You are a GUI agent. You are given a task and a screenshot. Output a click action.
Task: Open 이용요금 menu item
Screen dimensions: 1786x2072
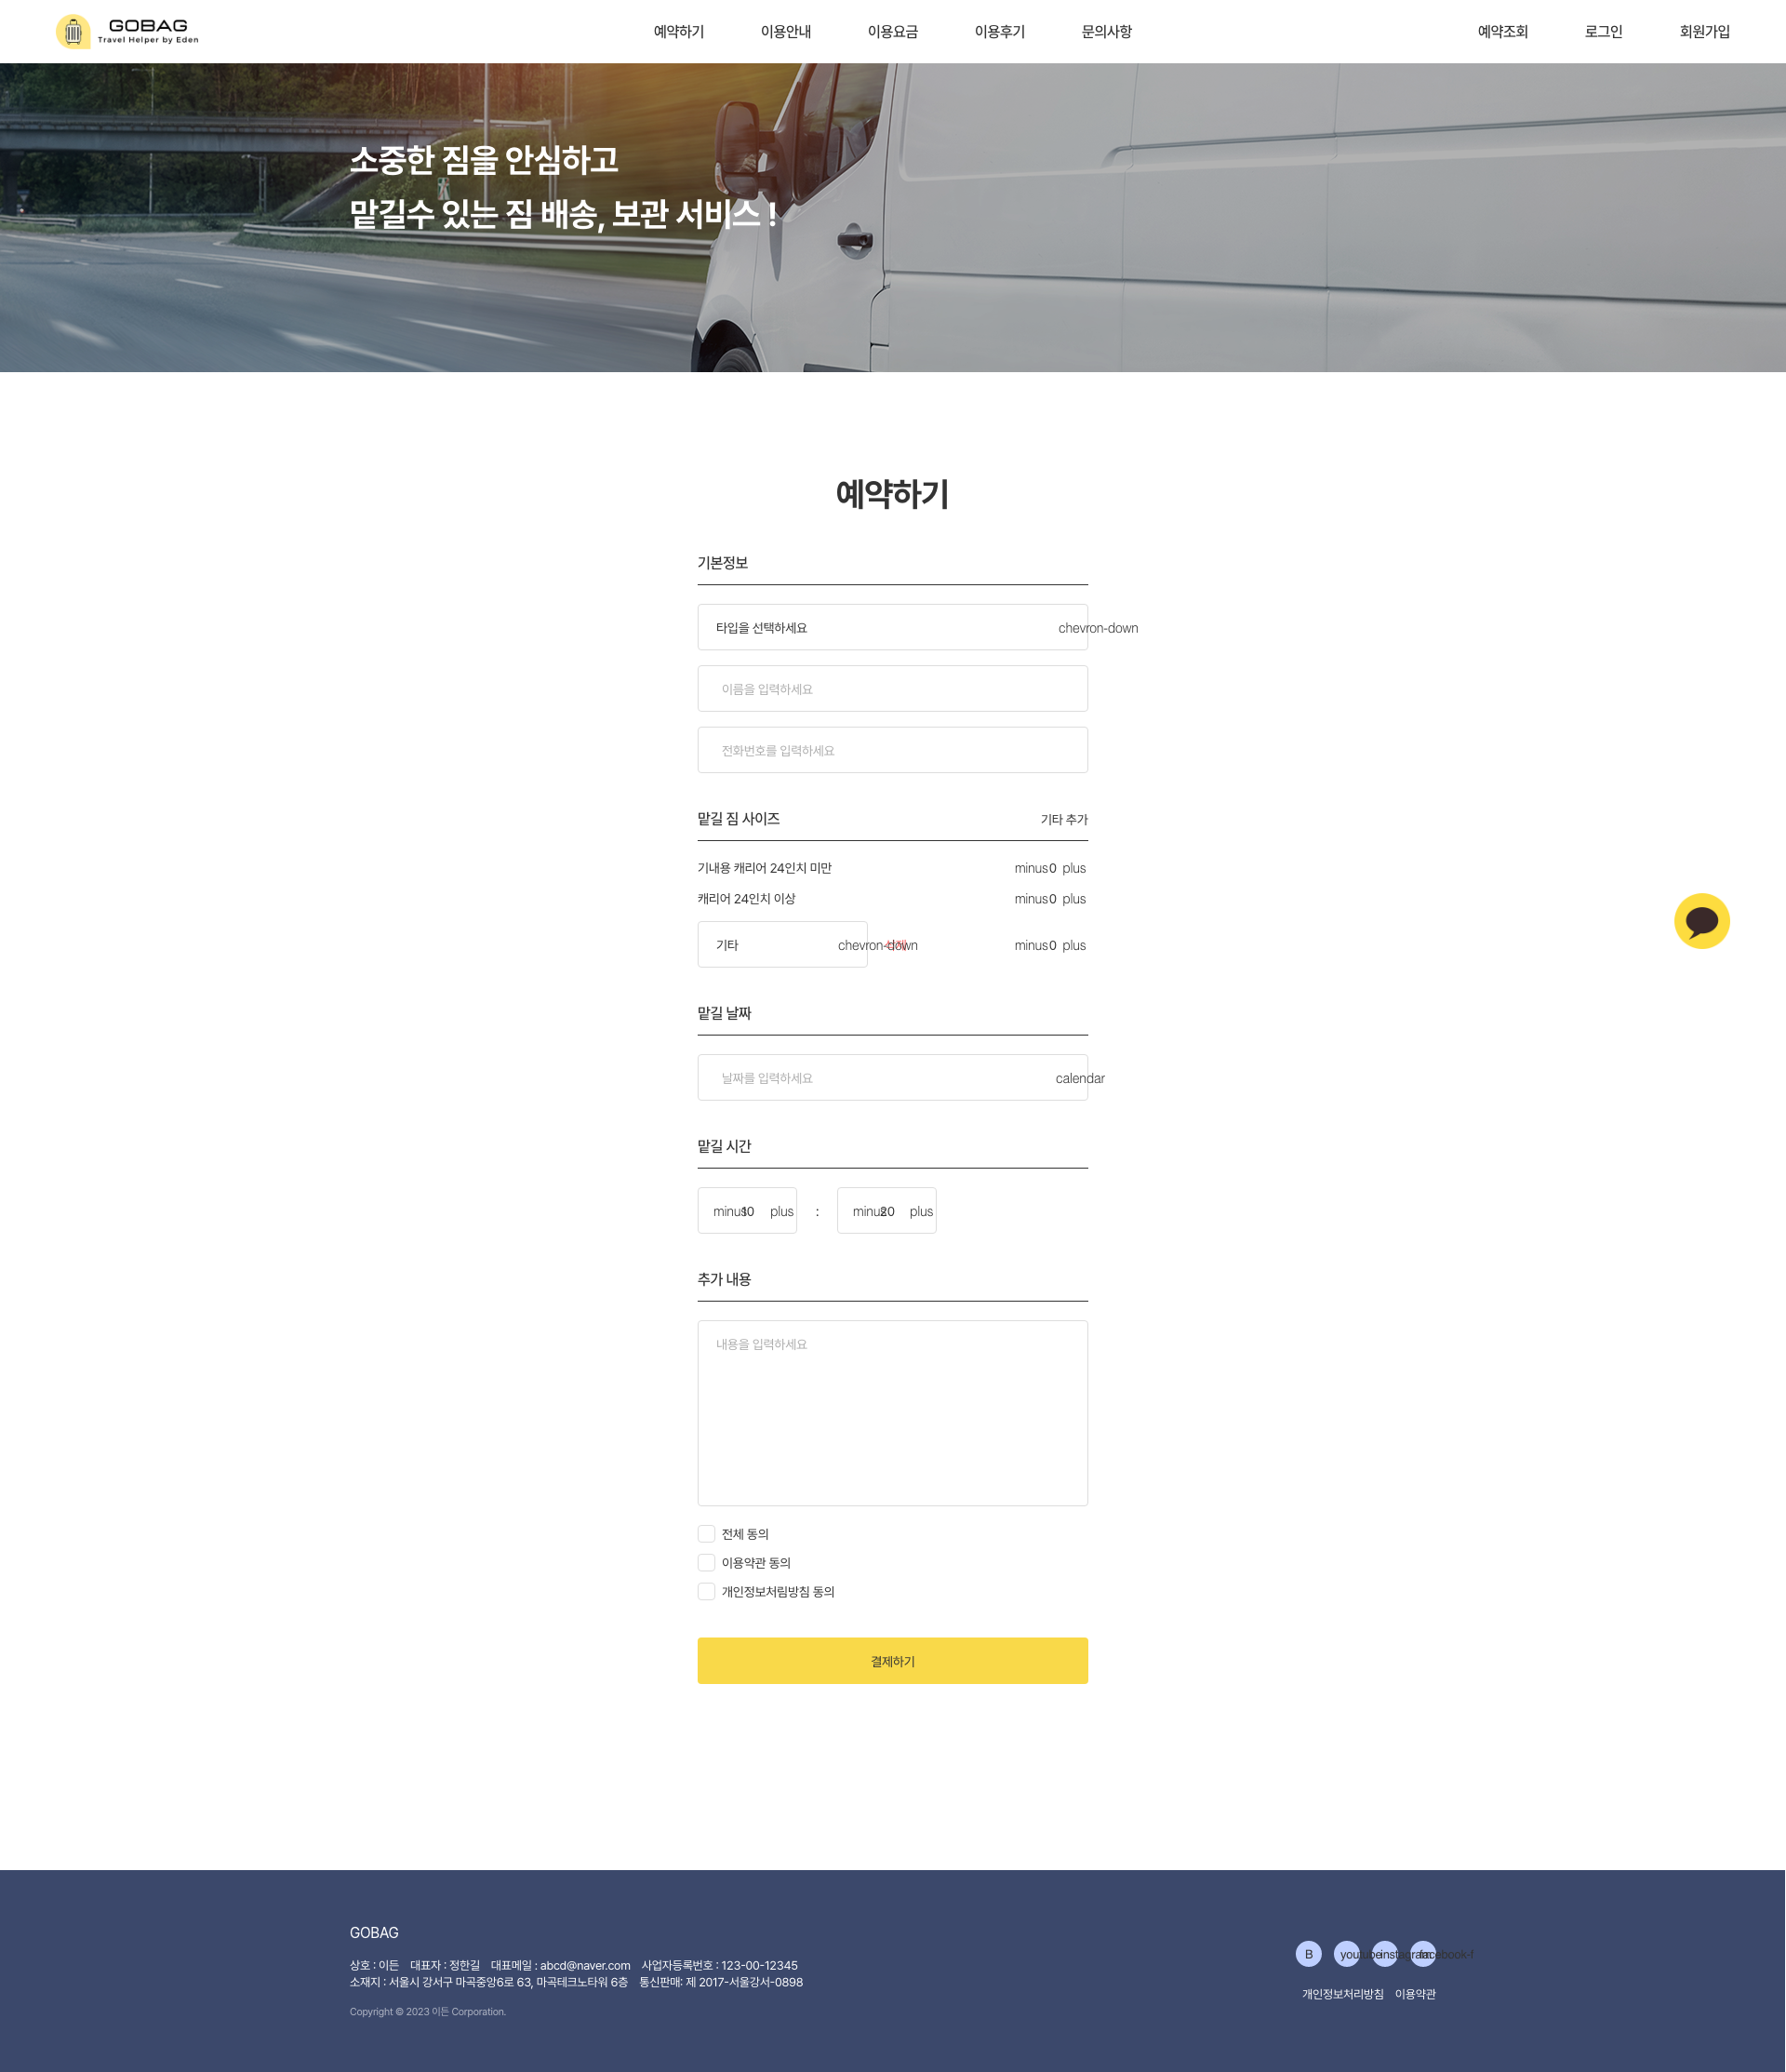pyautogui.click(x=893, y=32)
